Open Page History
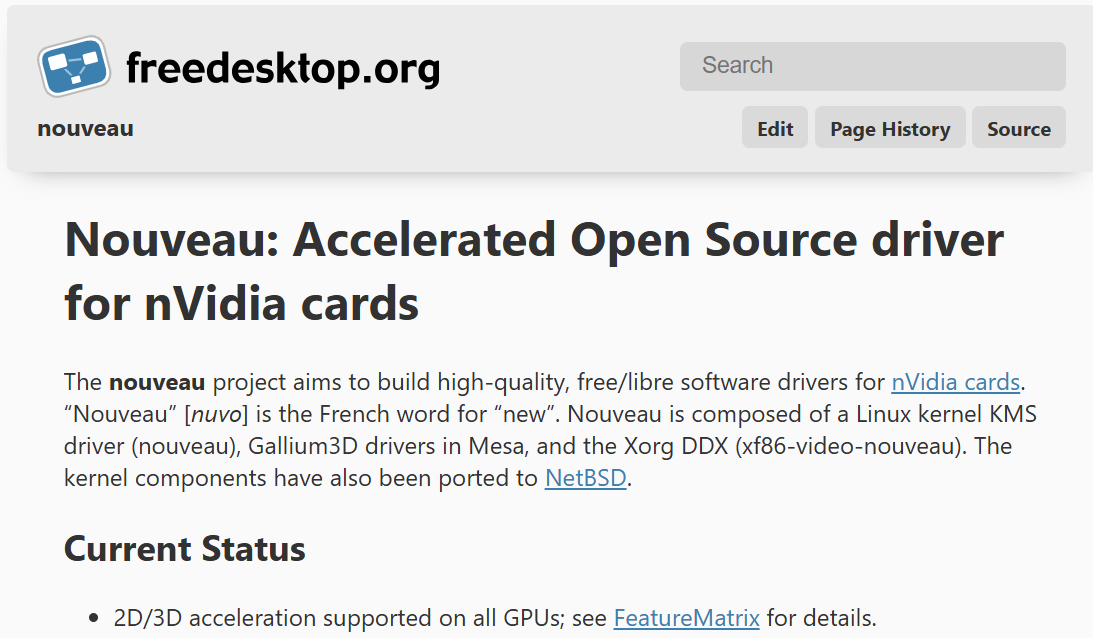The image size is (1093, 638). coord(889,127)
